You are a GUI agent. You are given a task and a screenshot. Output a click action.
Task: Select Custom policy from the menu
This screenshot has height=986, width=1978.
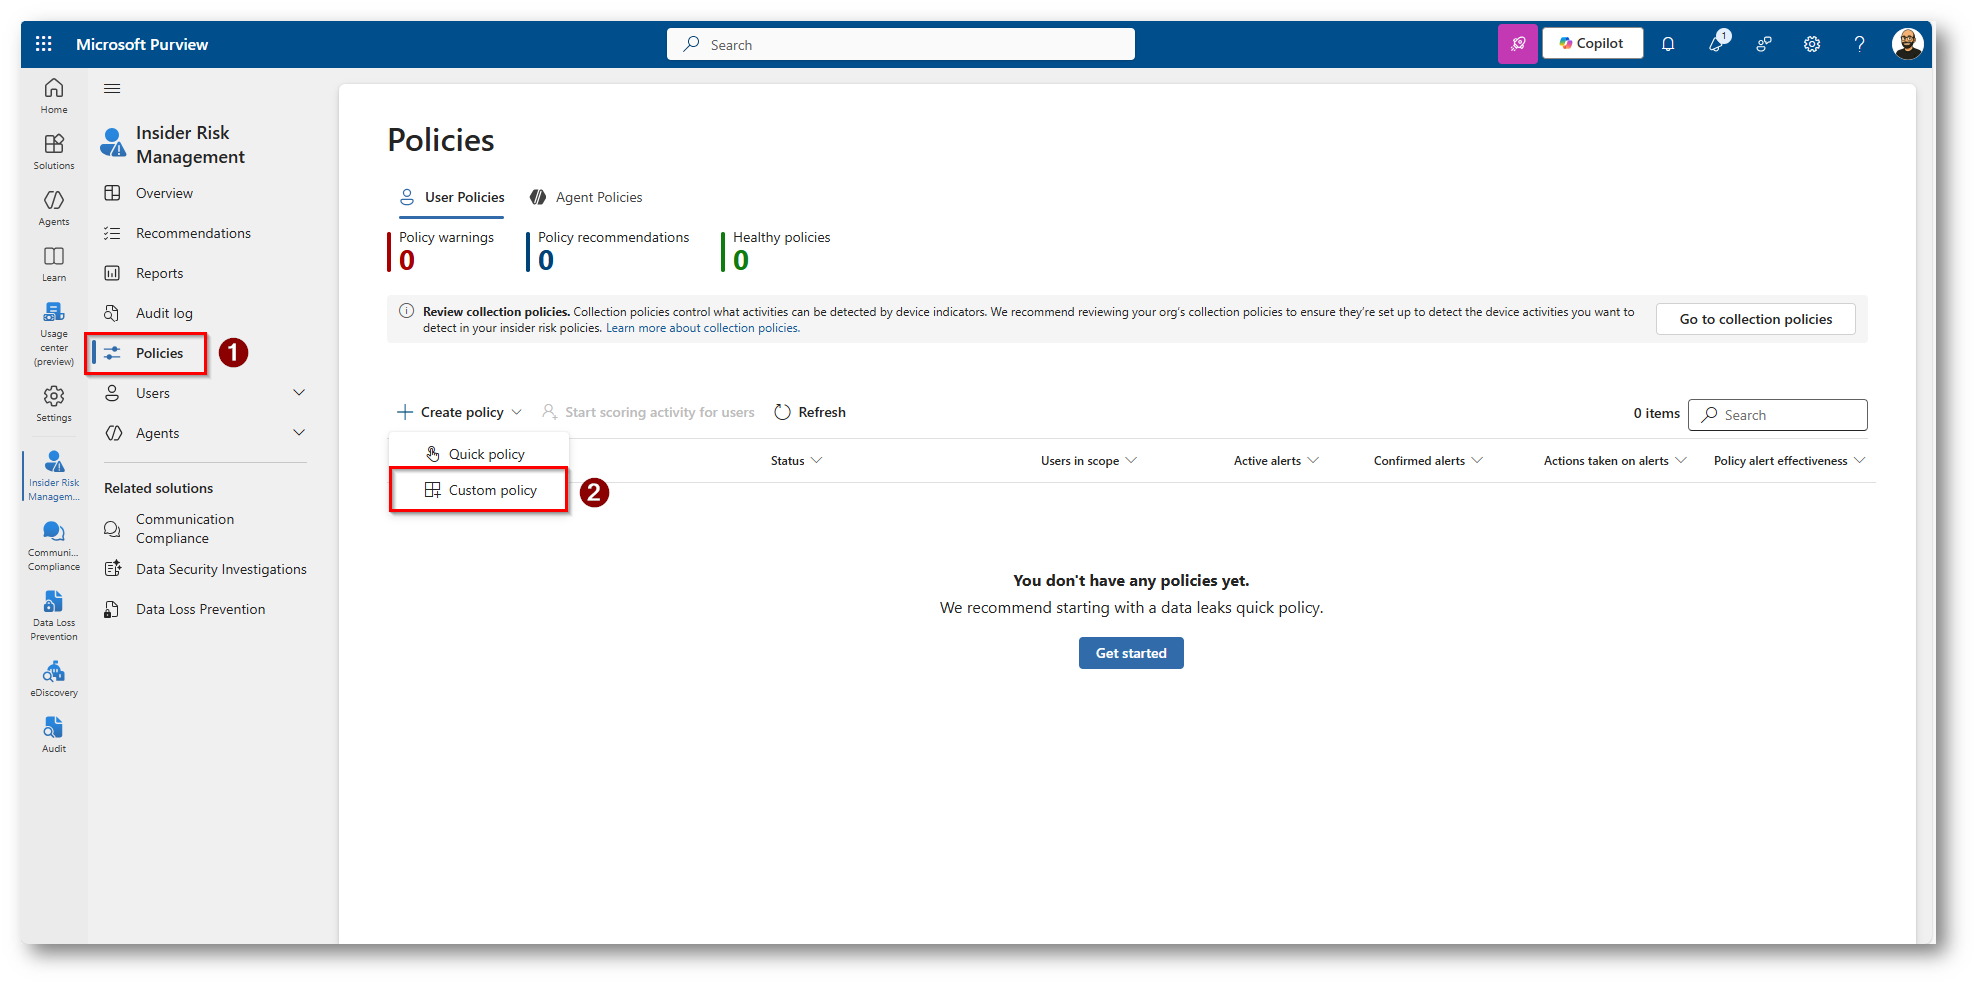pyautogui.click(x=492, y=490)
